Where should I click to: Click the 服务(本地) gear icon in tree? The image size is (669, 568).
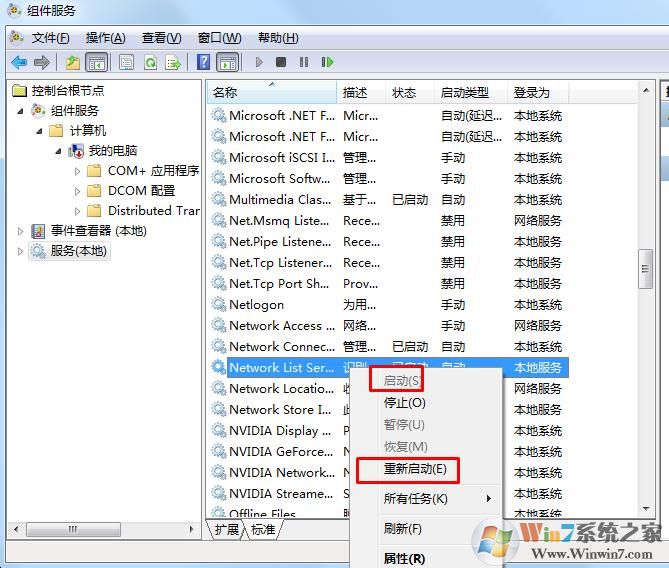(38, 251)
